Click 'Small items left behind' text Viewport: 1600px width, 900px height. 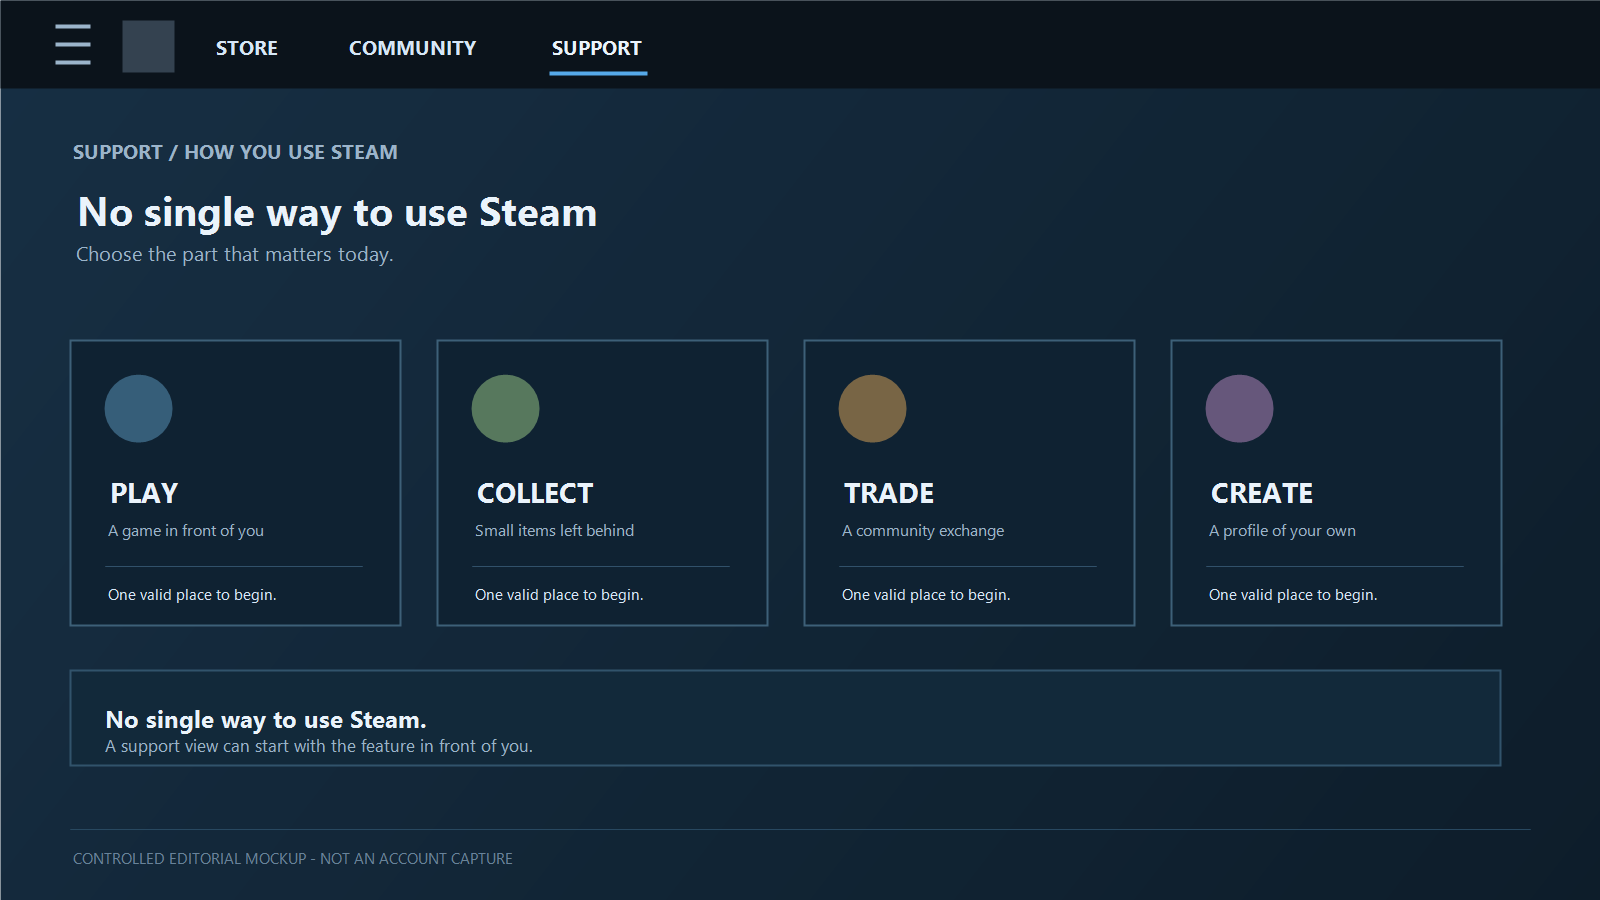554,531
